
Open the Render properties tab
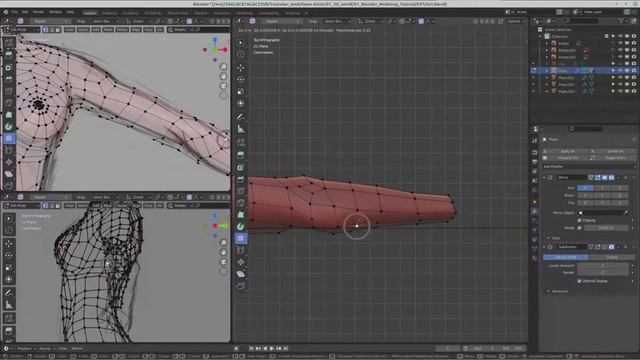pos(535,152)
